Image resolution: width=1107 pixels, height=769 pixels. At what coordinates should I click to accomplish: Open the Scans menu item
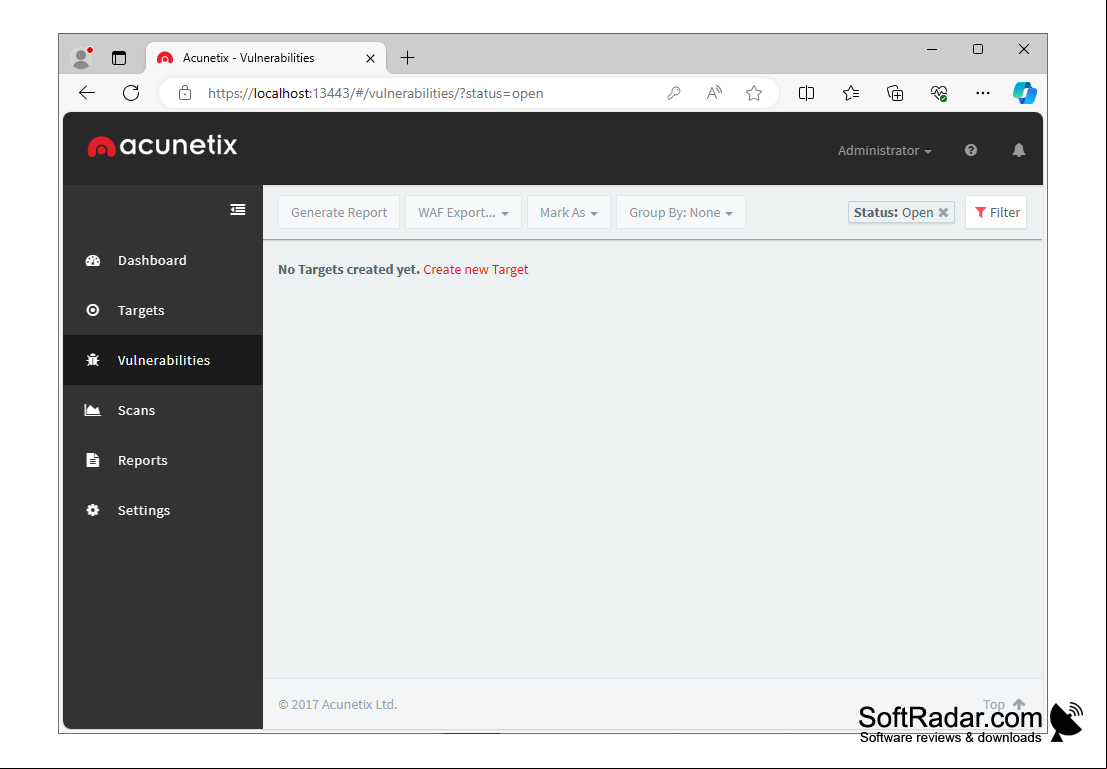point(162,410)
